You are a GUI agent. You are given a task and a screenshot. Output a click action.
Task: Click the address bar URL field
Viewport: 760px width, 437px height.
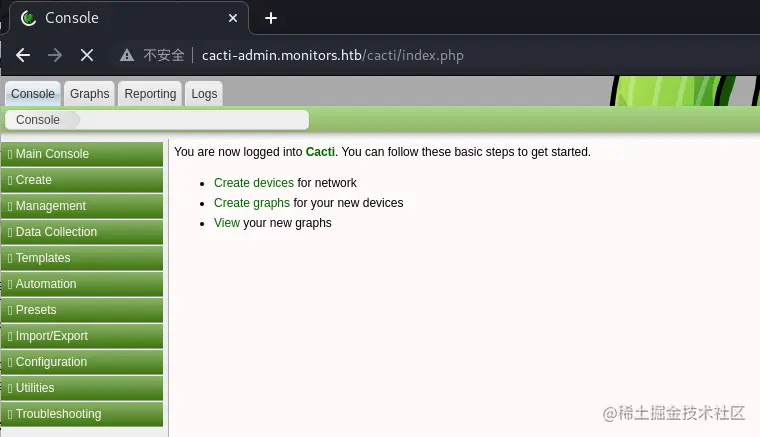[x=332, y=55]
